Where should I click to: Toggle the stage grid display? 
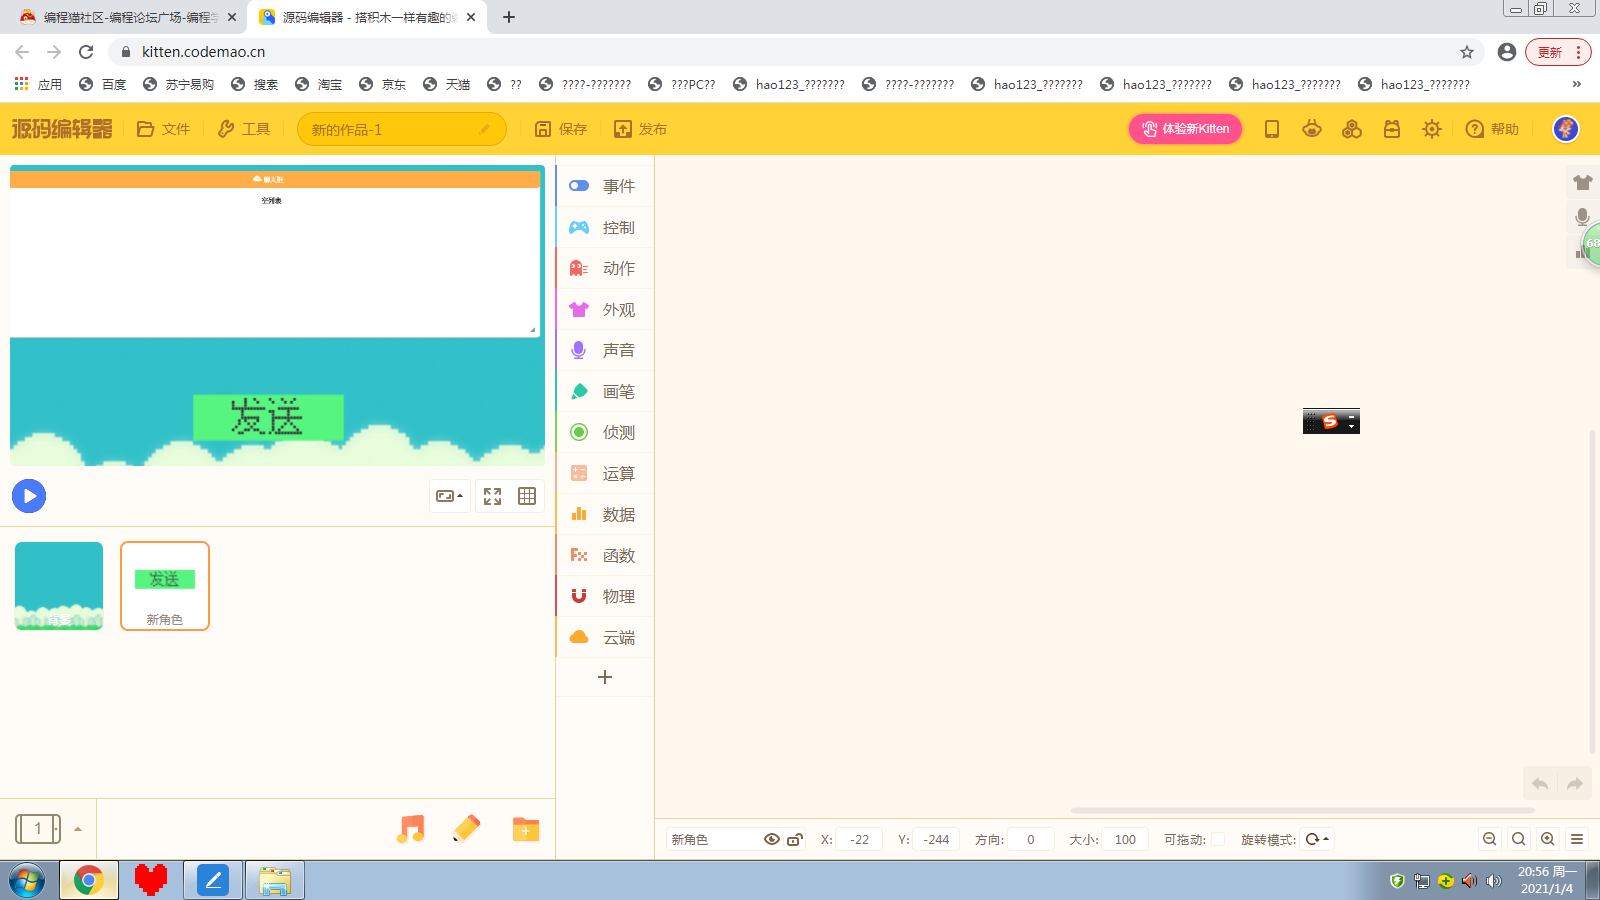527,496
